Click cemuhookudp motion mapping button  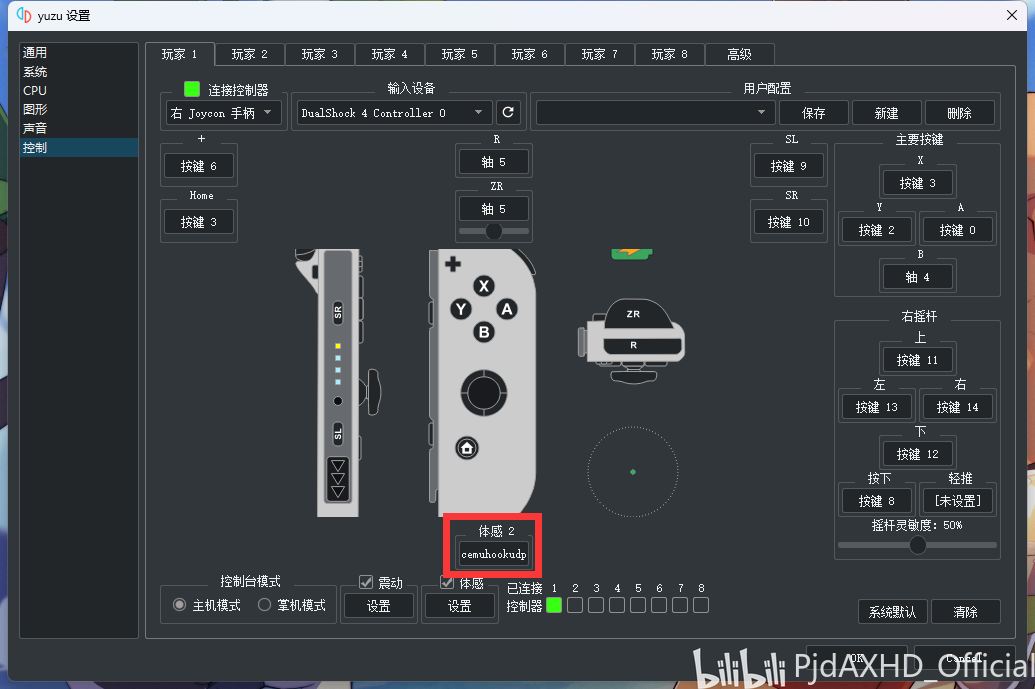click(494, 554)
